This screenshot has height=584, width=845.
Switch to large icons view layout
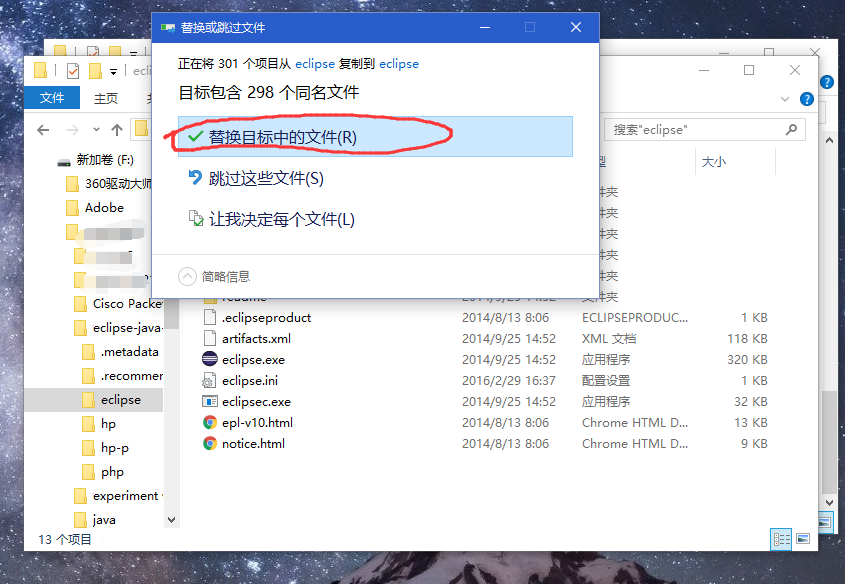pyautogui.click(x=803, y=539)
